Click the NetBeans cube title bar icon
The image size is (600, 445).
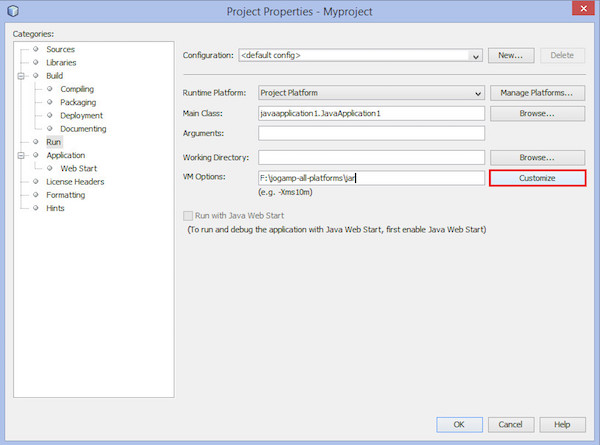(x=13, y=11)
